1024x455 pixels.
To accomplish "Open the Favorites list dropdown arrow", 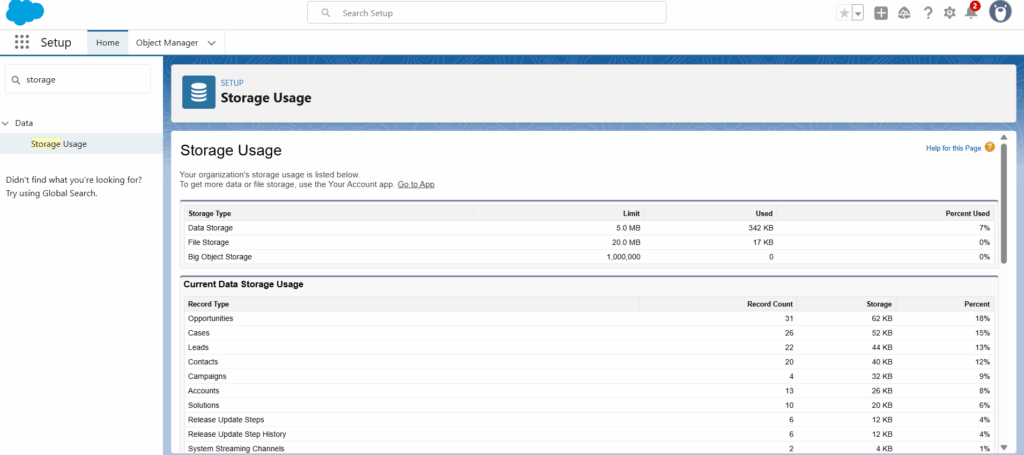I will tap(858, 13).
